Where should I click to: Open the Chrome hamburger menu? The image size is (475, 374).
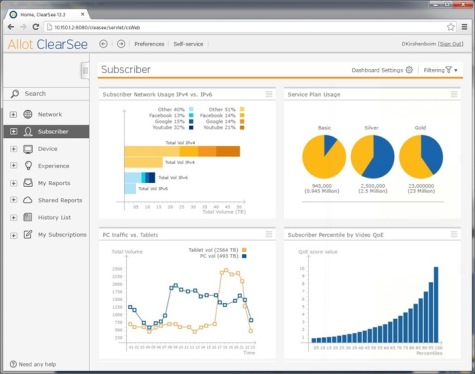[x=464, y=27]
